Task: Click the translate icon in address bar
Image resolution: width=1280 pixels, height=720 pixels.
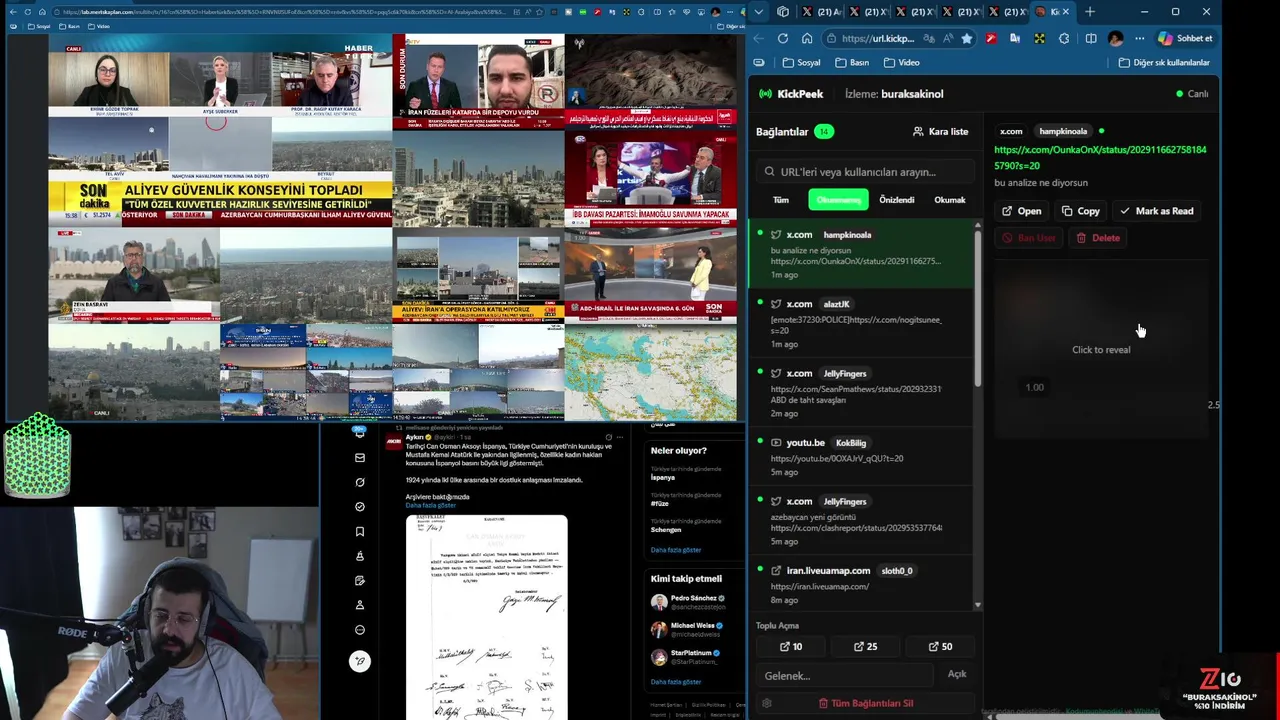Action: tap(930, 38)
